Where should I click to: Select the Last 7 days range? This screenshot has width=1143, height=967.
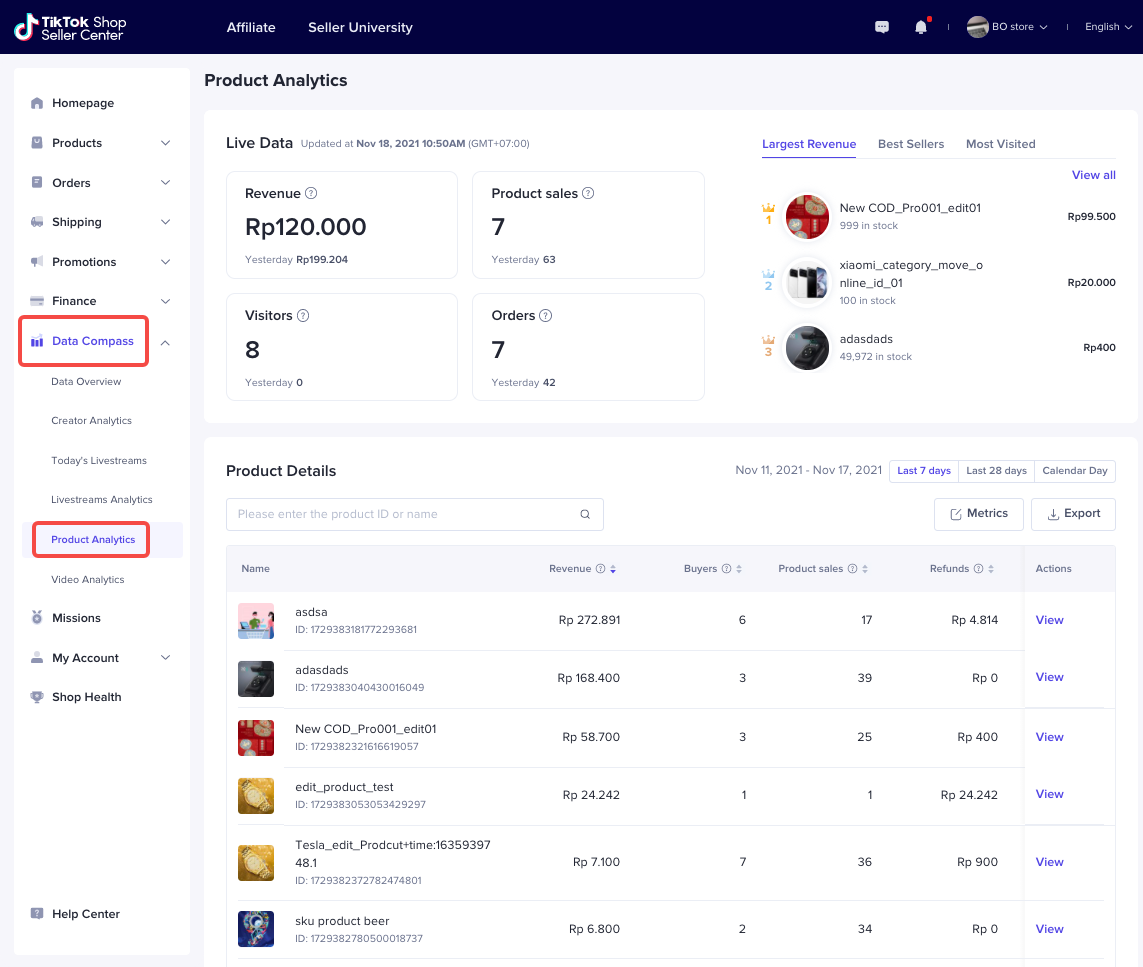click(x=923, y=471)
